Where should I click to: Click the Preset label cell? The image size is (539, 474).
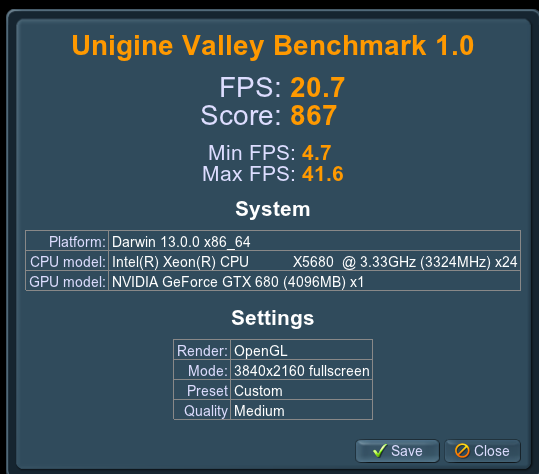(202, 390)
